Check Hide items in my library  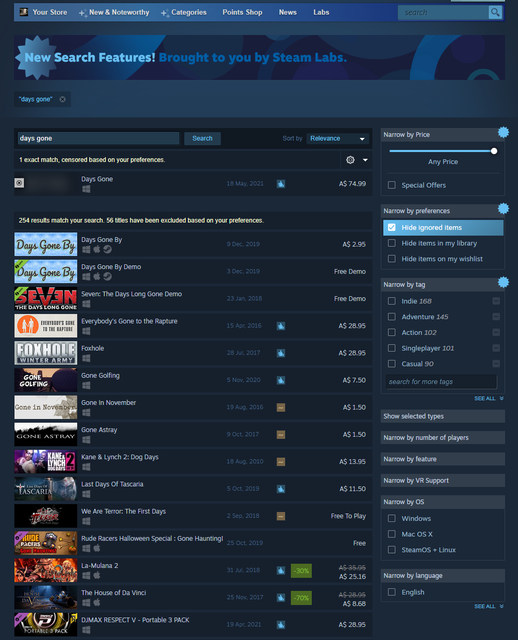[x=392, y=243]
